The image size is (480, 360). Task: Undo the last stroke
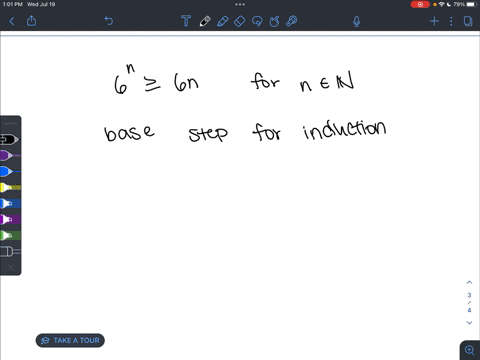109,21
